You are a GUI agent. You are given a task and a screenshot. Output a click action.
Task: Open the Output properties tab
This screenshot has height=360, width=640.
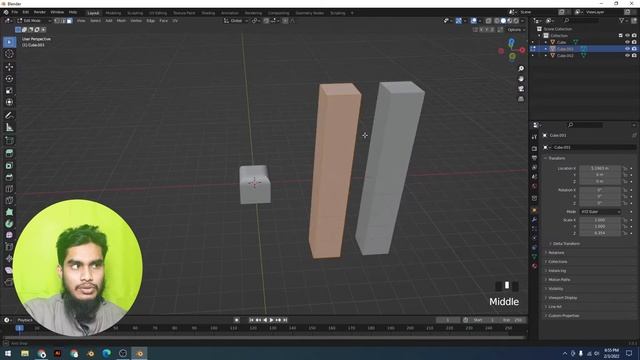534,158
